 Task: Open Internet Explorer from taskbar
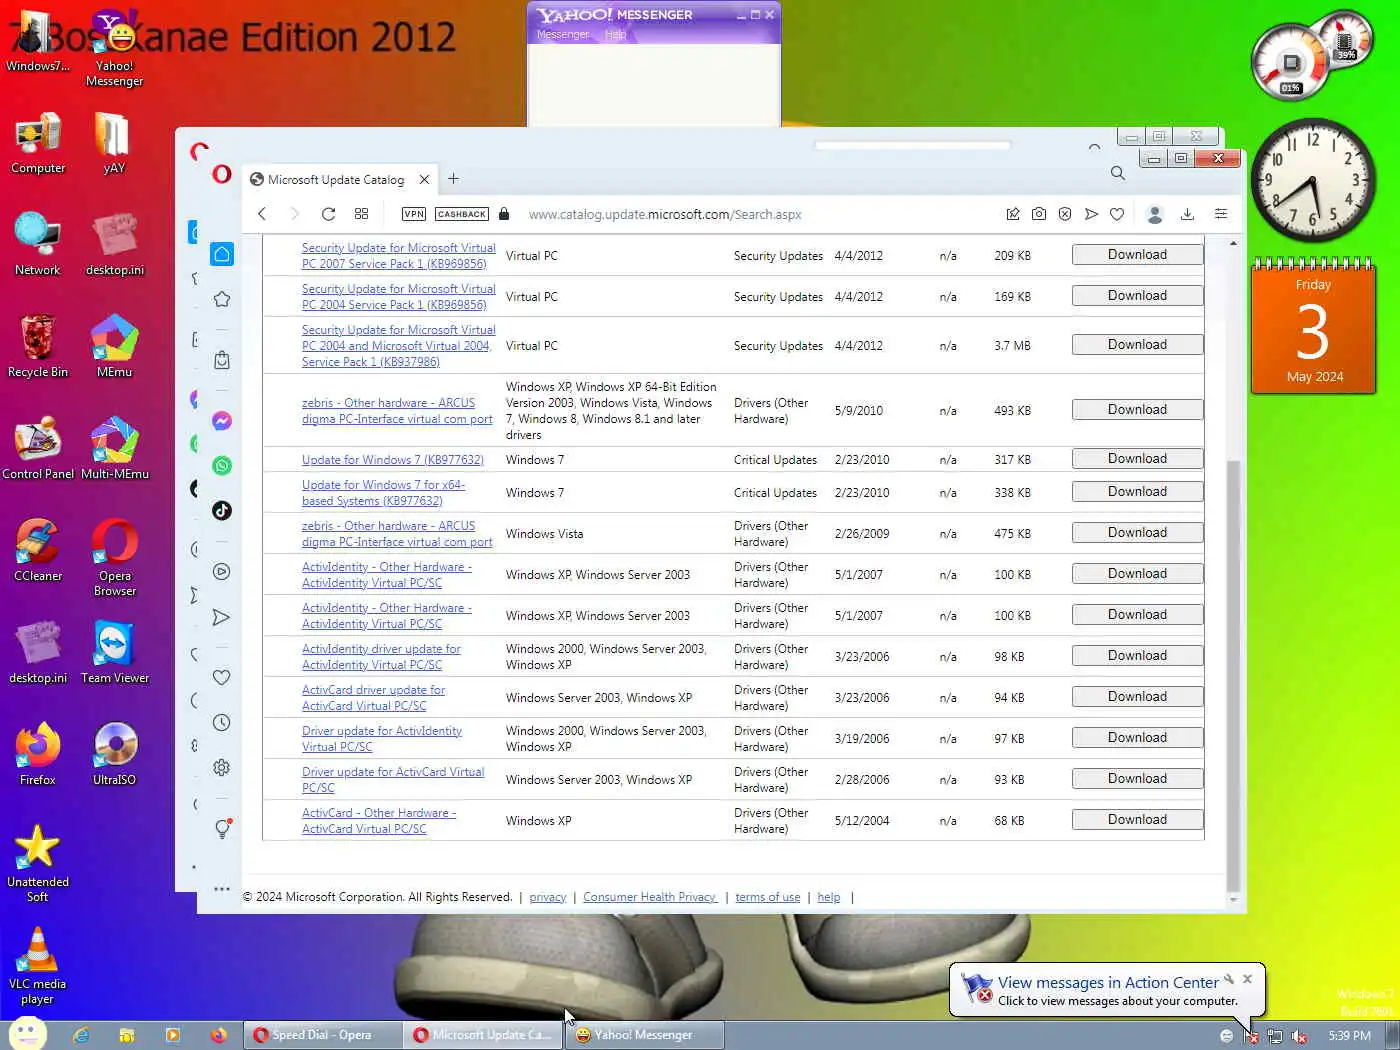(81, 1035)
